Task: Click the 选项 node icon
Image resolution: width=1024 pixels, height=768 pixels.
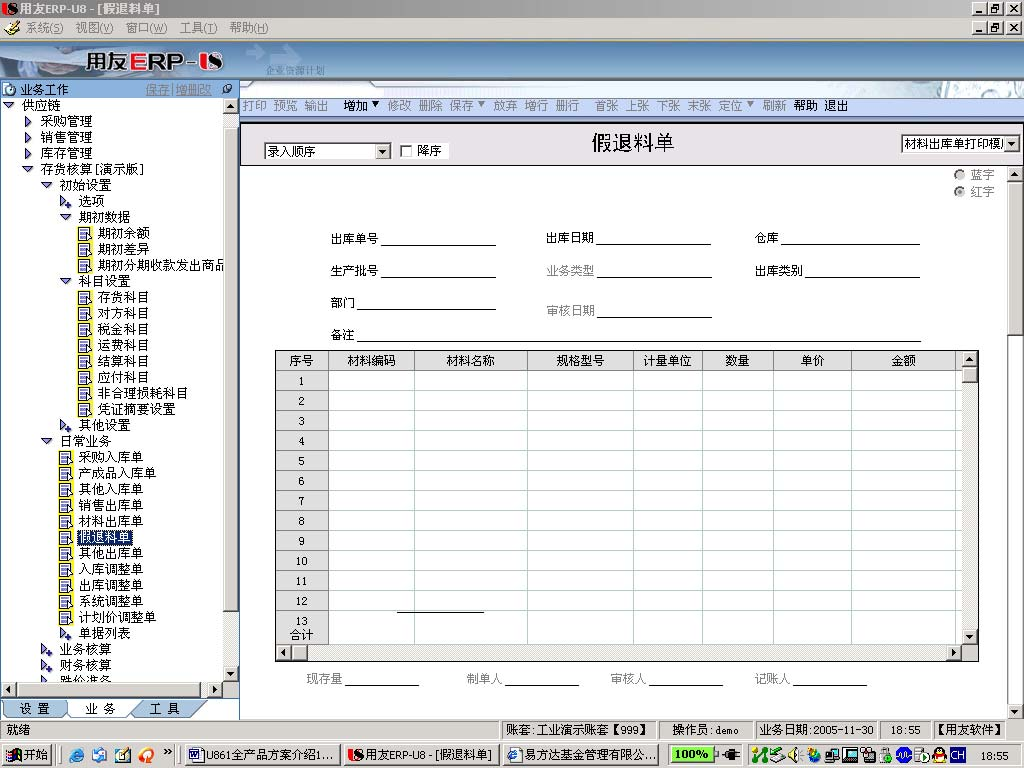Action: [x=66, y=202]
